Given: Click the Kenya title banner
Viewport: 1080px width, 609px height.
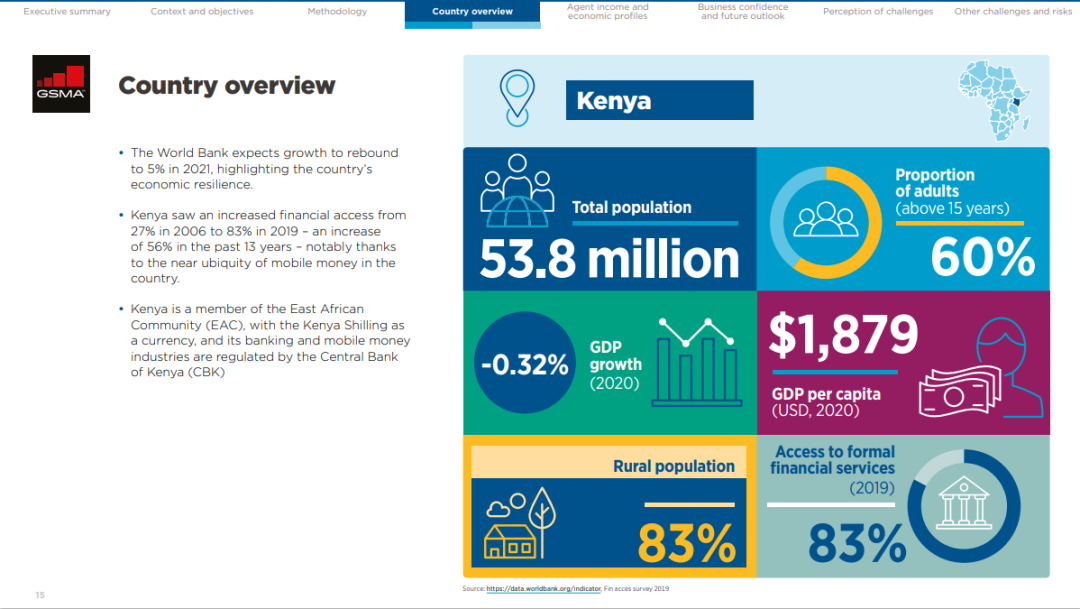Looking at the screenshot, I should 658,101.
